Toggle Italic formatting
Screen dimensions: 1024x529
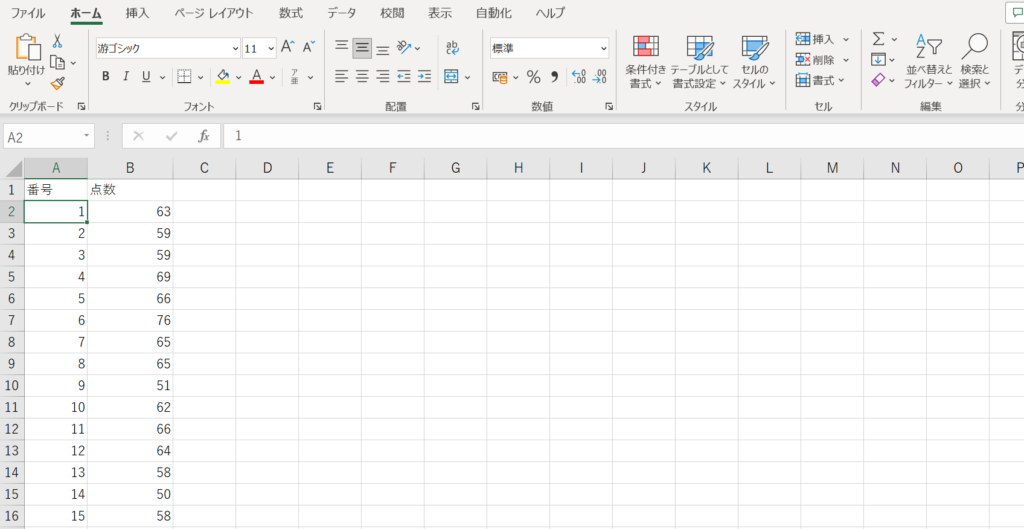126,77
